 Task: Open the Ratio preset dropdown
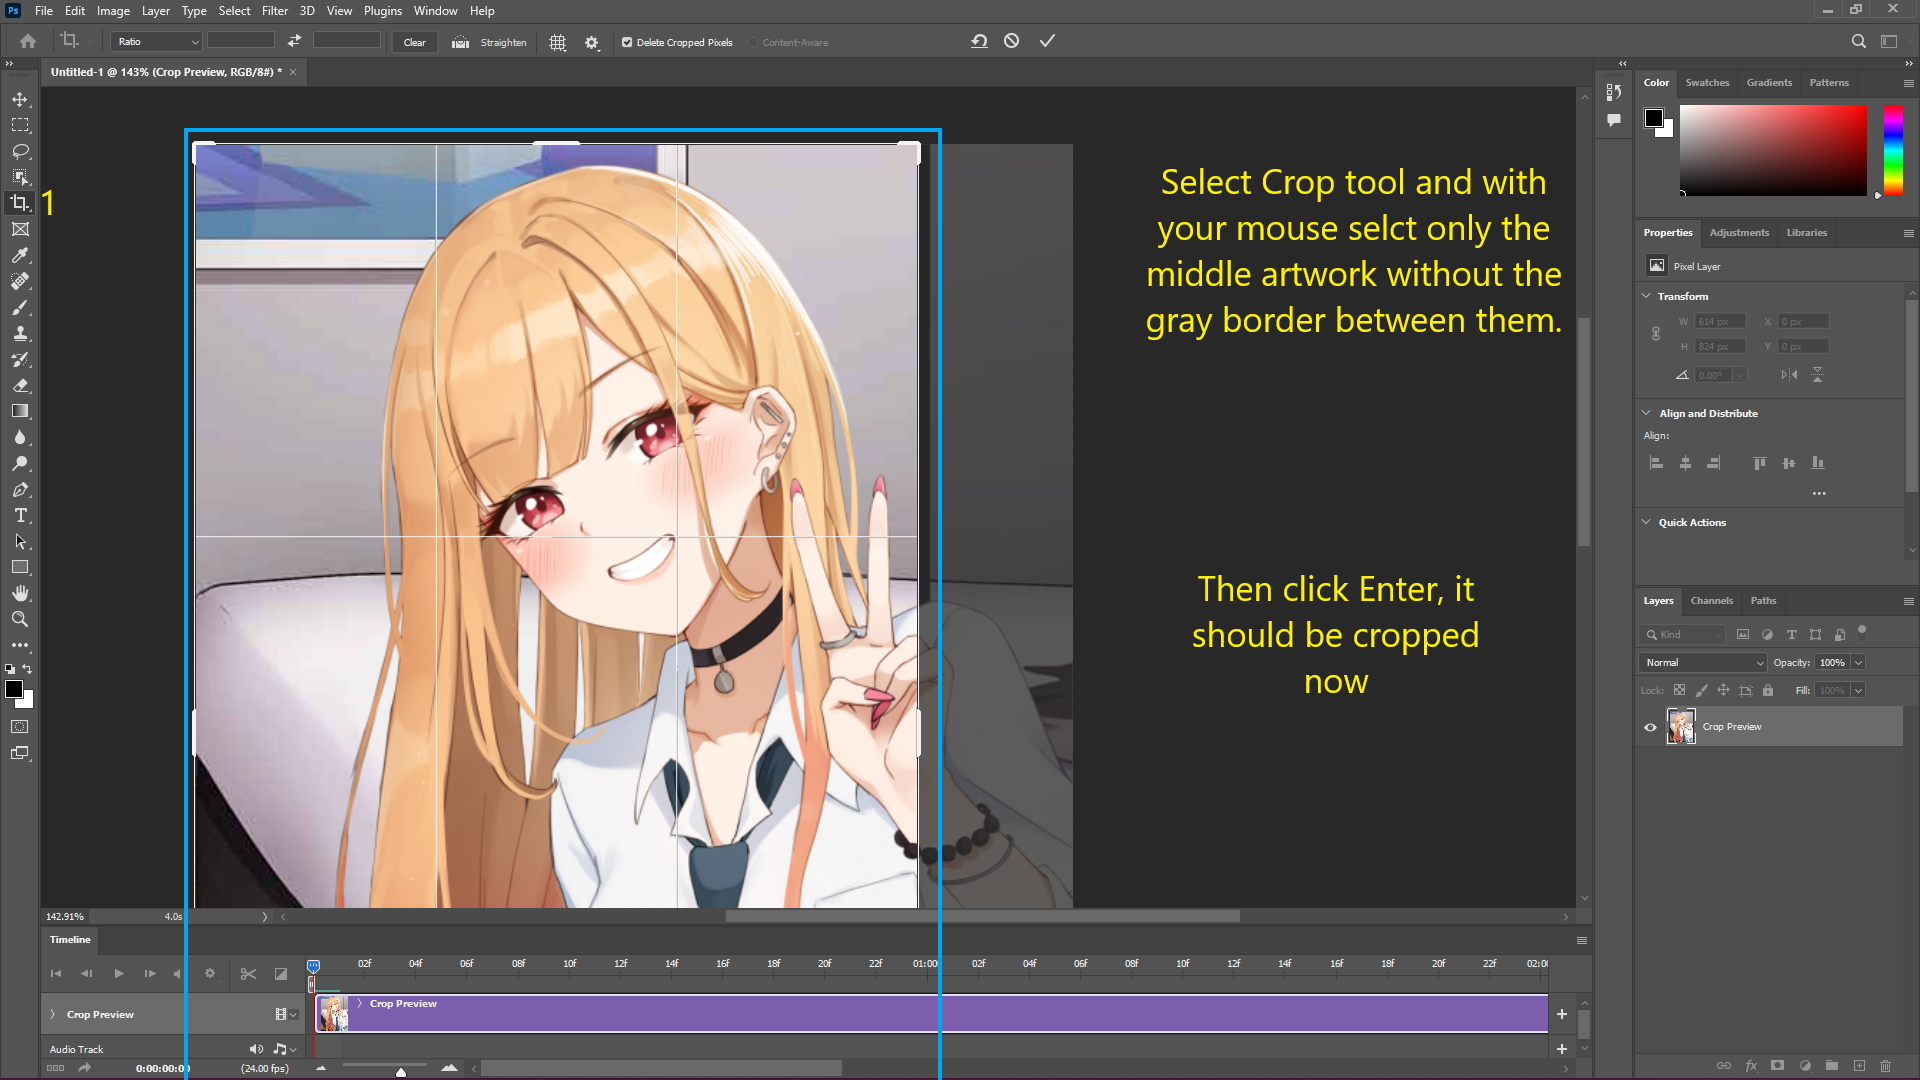pyautogui.click(x=158, y=42)
